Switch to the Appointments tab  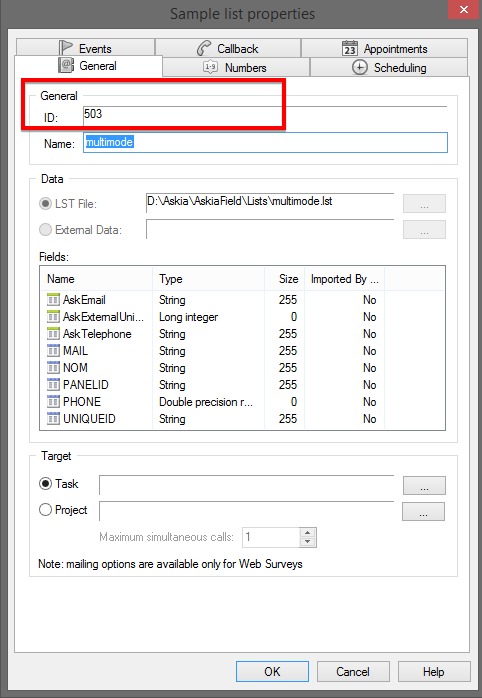(x=385, y=48)
